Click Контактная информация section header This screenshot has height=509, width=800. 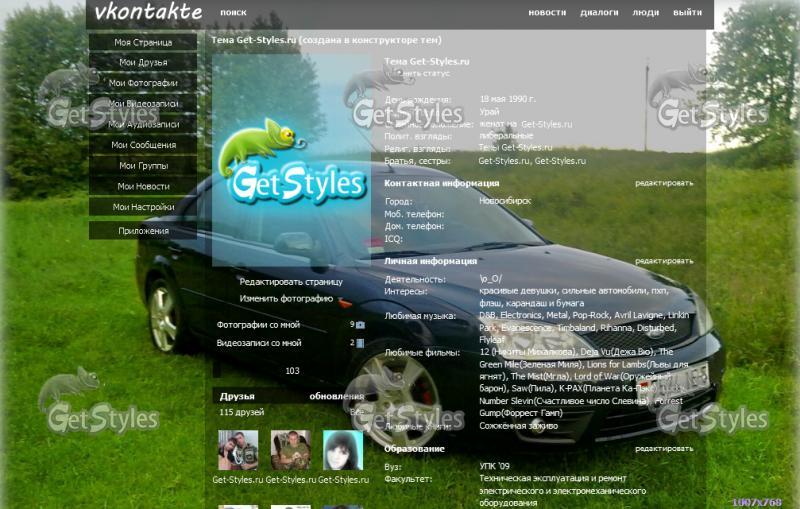tap(441, 183)
